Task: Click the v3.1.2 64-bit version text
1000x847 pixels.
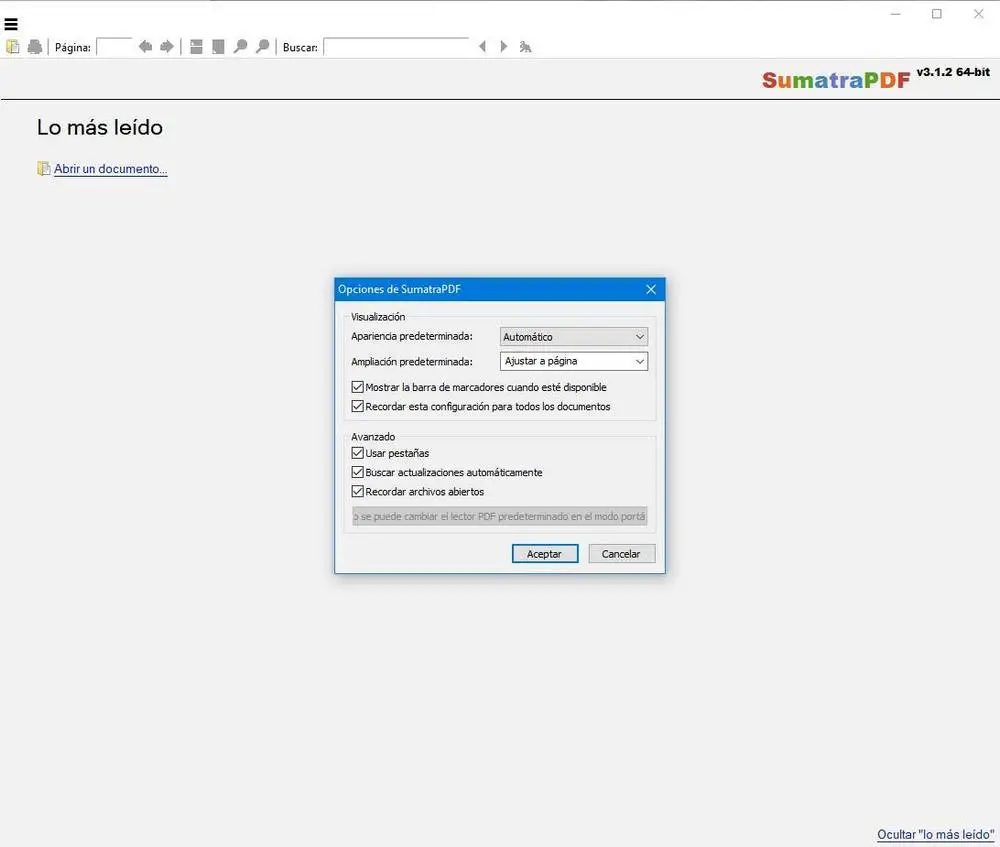Action: [953, 72]
